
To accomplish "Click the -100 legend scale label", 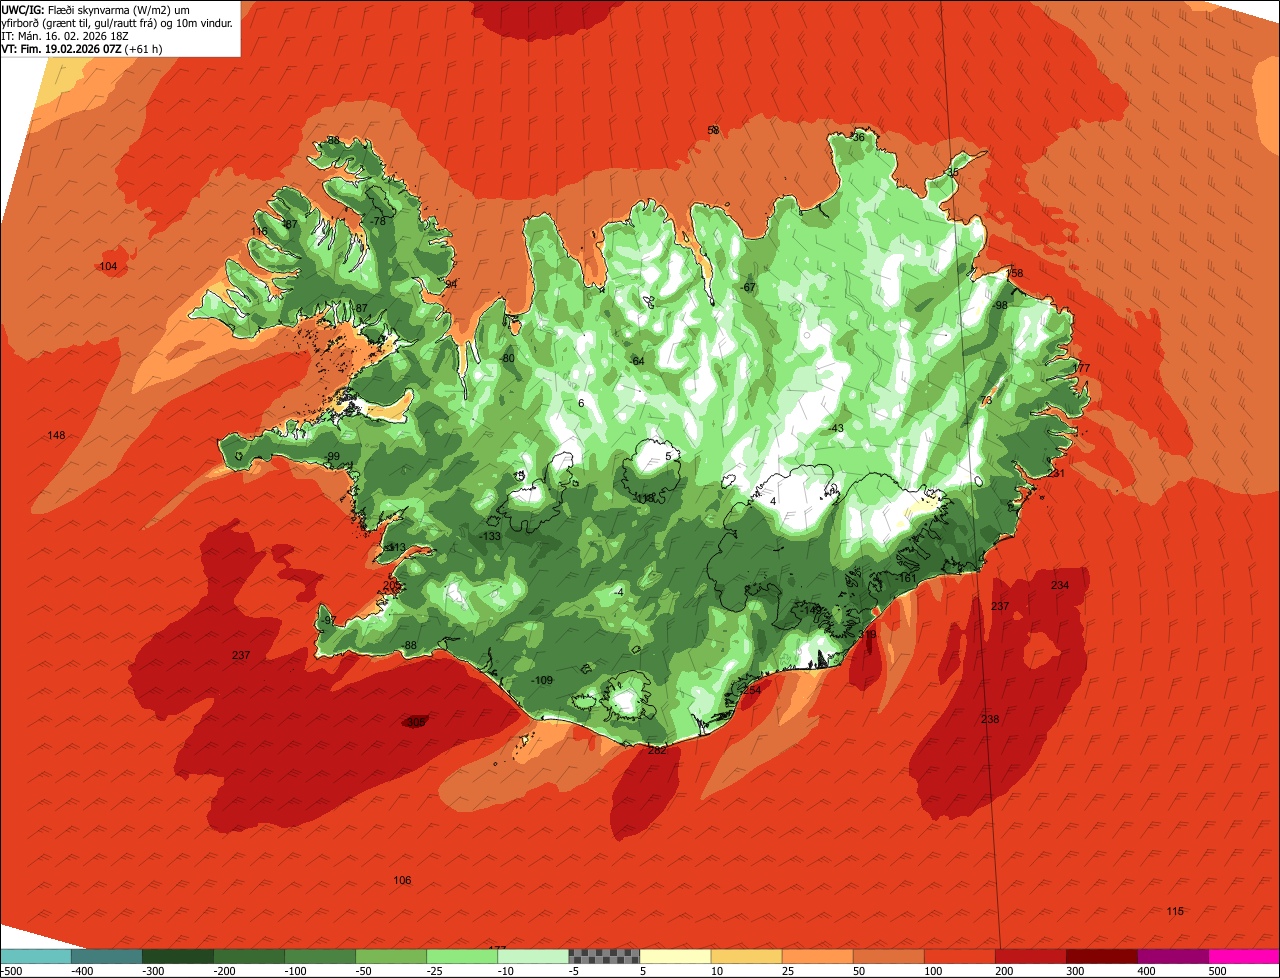I will [293, 970].
